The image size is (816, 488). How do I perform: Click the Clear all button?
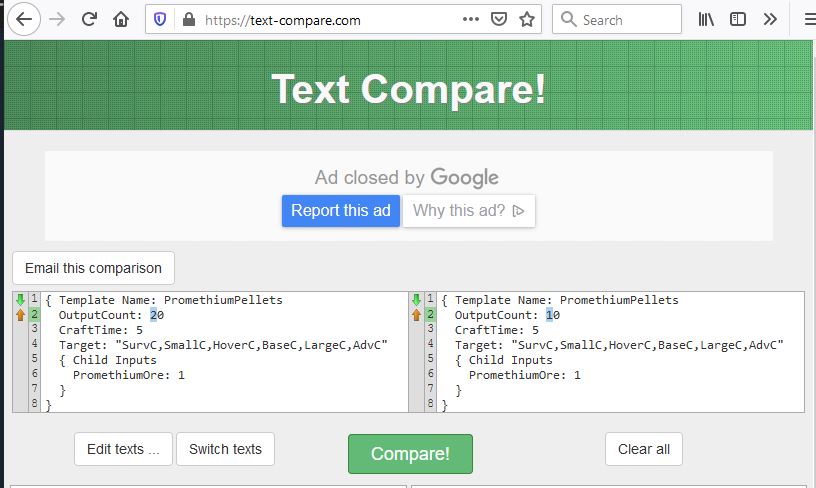click(644, 449)
